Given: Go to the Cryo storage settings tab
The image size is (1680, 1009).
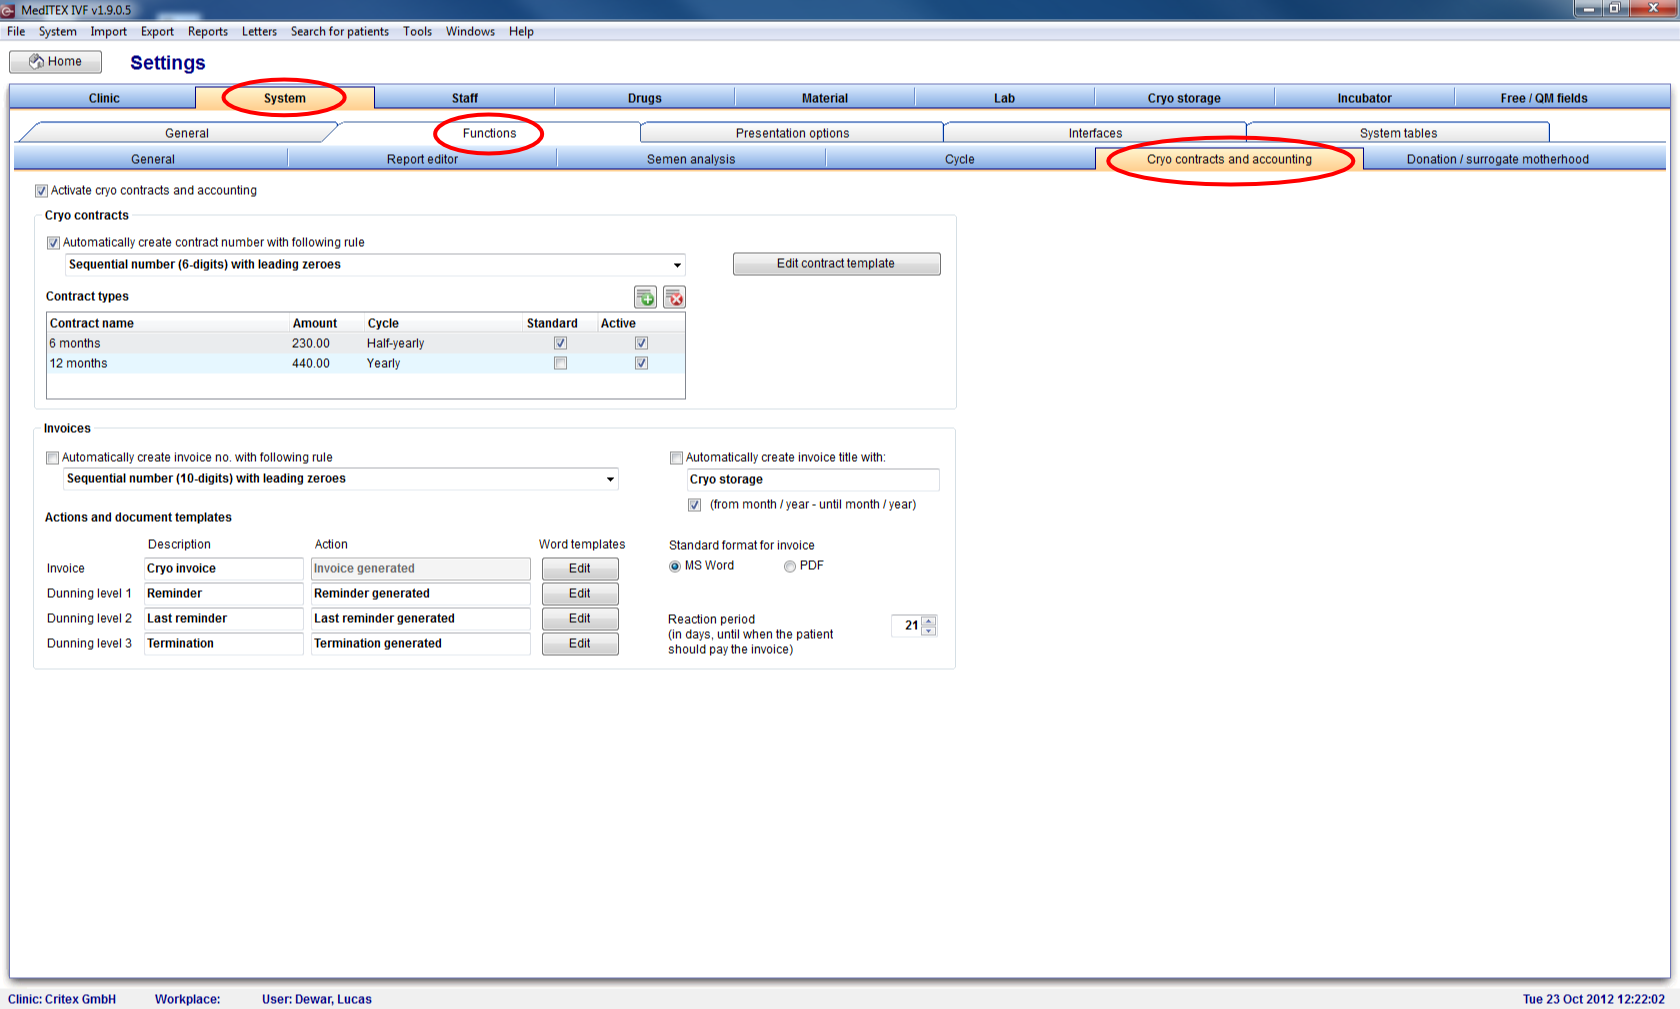Looking at the screenshot, I should (1184, 98).
